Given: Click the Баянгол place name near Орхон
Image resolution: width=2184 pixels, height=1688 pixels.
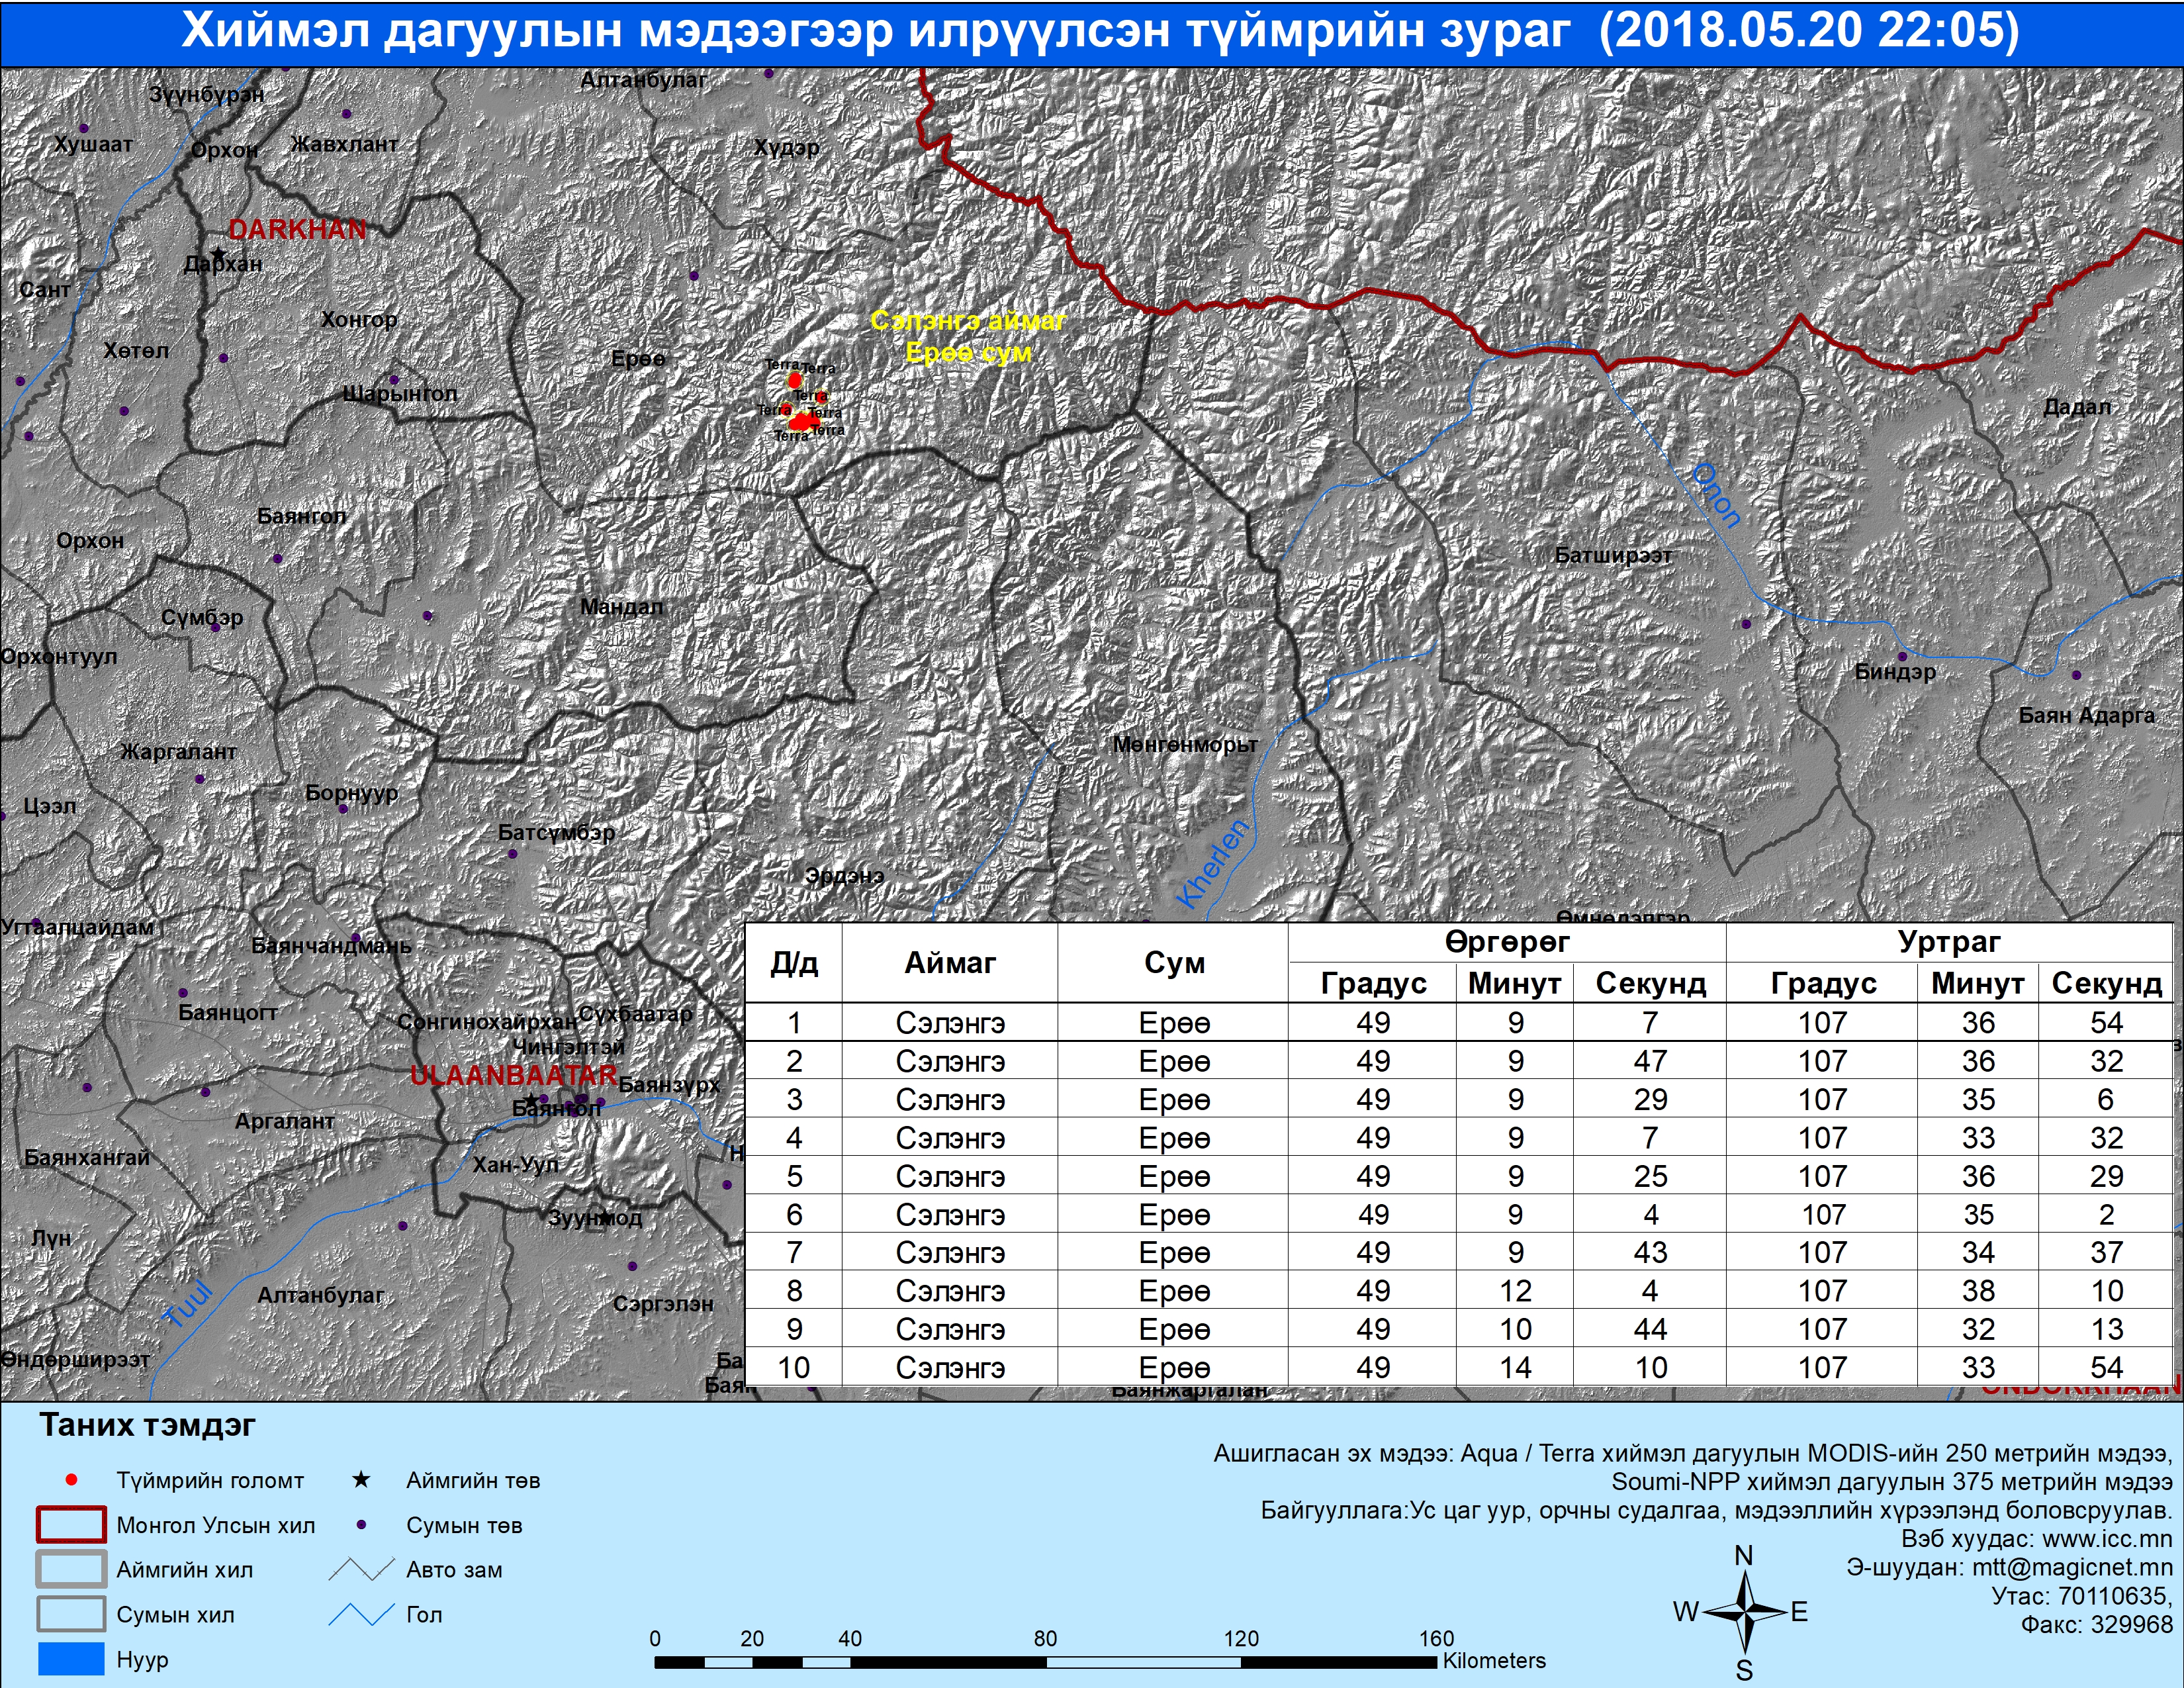Looking at the screenshot, I should point(301,517).
